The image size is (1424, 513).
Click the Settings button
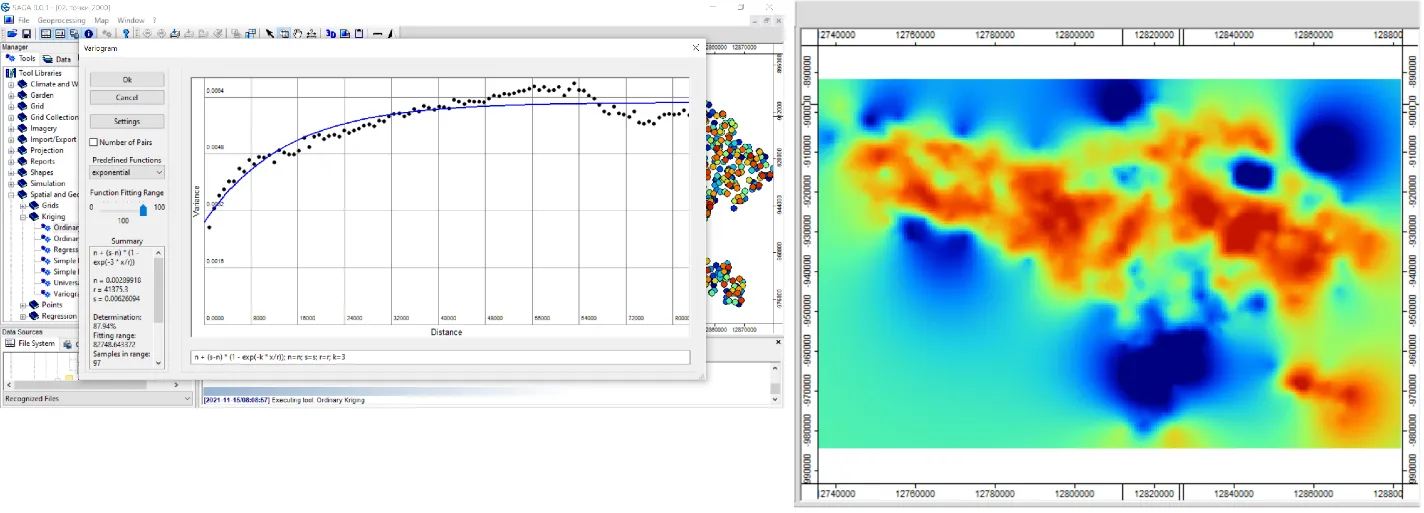click(127, 121)
